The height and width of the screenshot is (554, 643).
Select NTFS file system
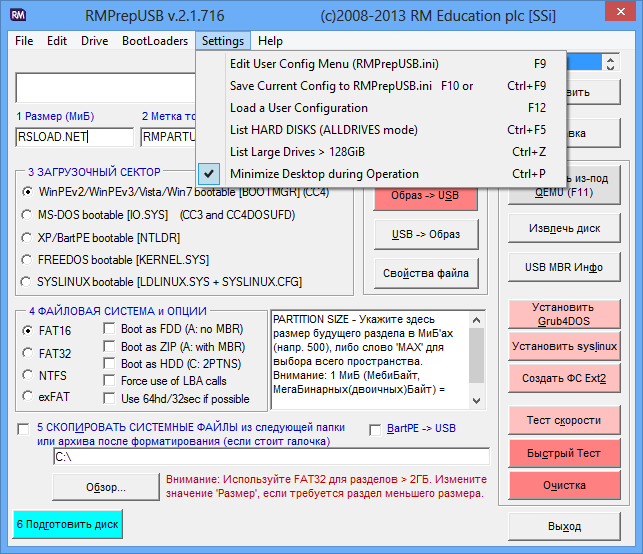(x=27, y=375)
